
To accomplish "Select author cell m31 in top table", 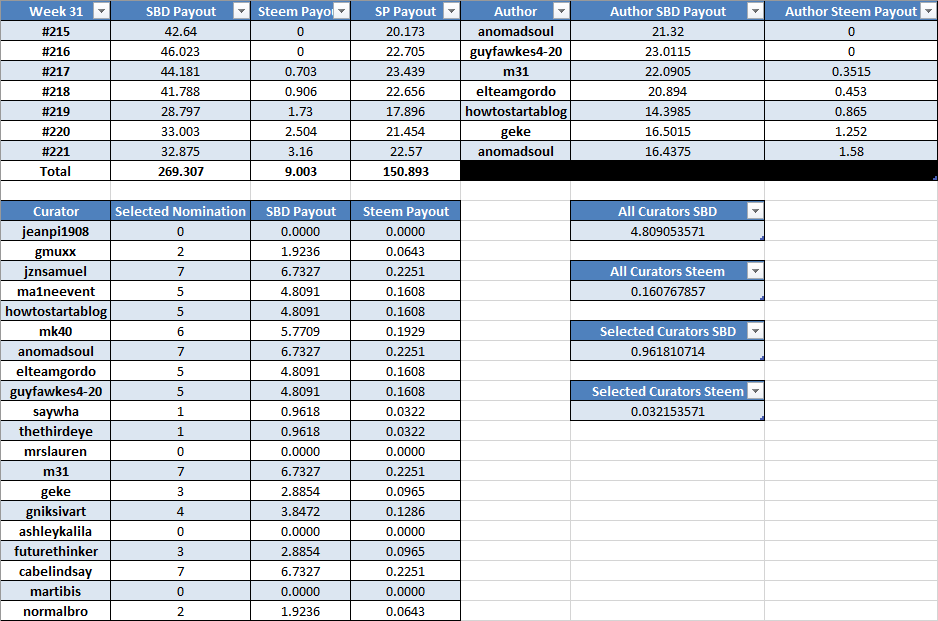I will [516, 71].
